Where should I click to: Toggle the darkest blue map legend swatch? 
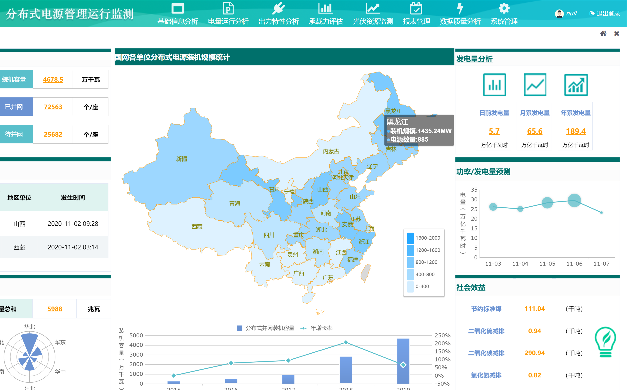coord(410,238)
